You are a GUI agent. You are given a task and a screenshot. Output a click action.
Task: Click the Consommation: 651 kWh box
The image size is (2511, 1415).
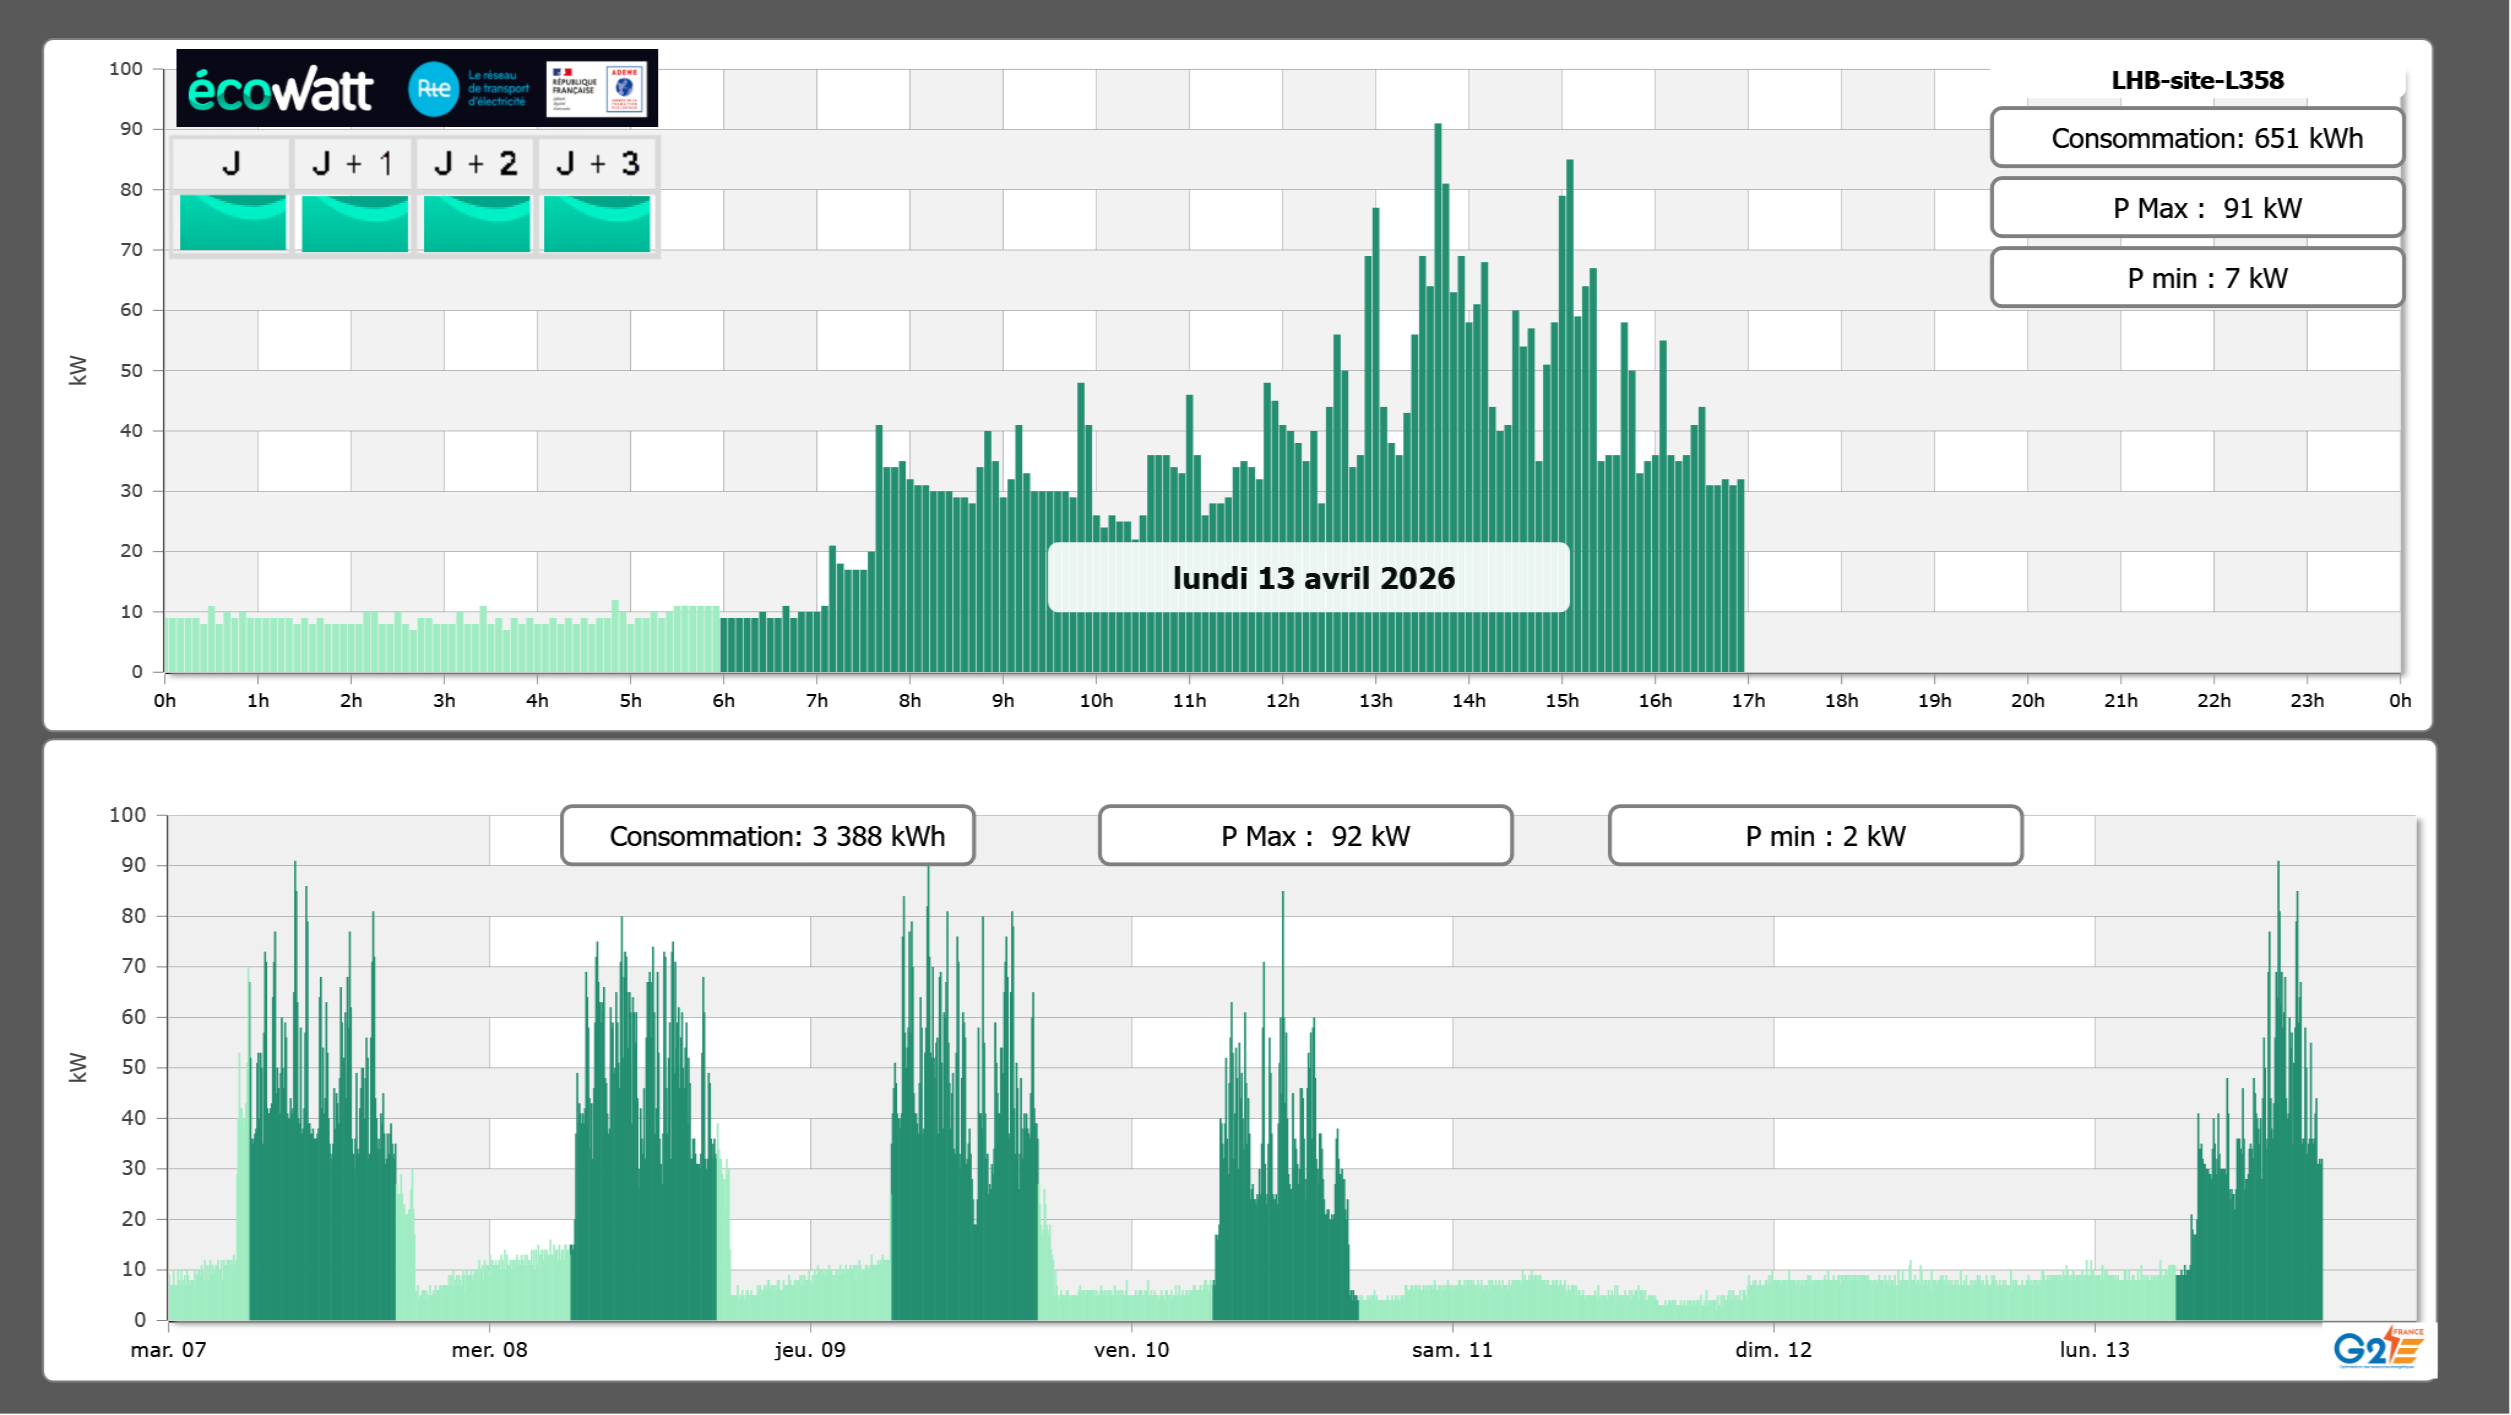[x=2196, y=138]
